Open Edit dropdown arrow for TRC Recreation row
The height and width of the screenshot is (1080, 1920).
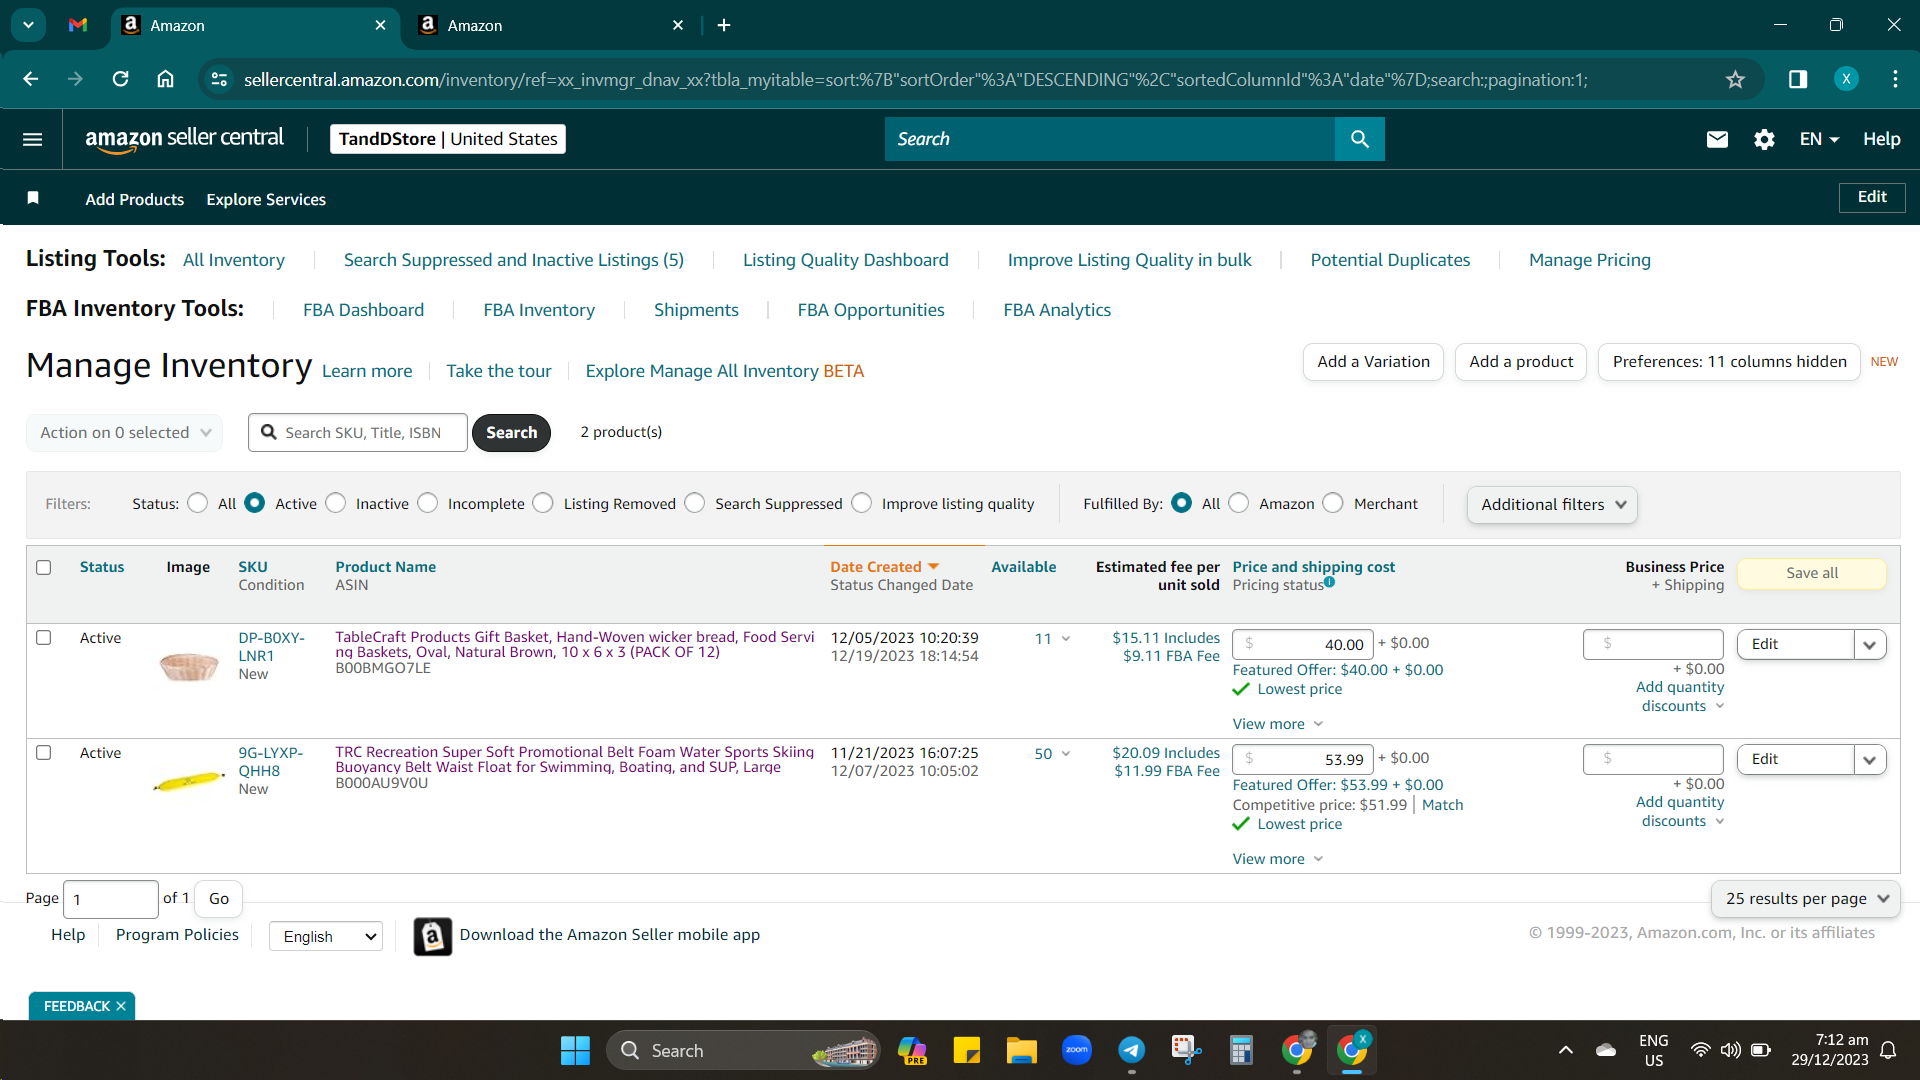[1870, 760]
